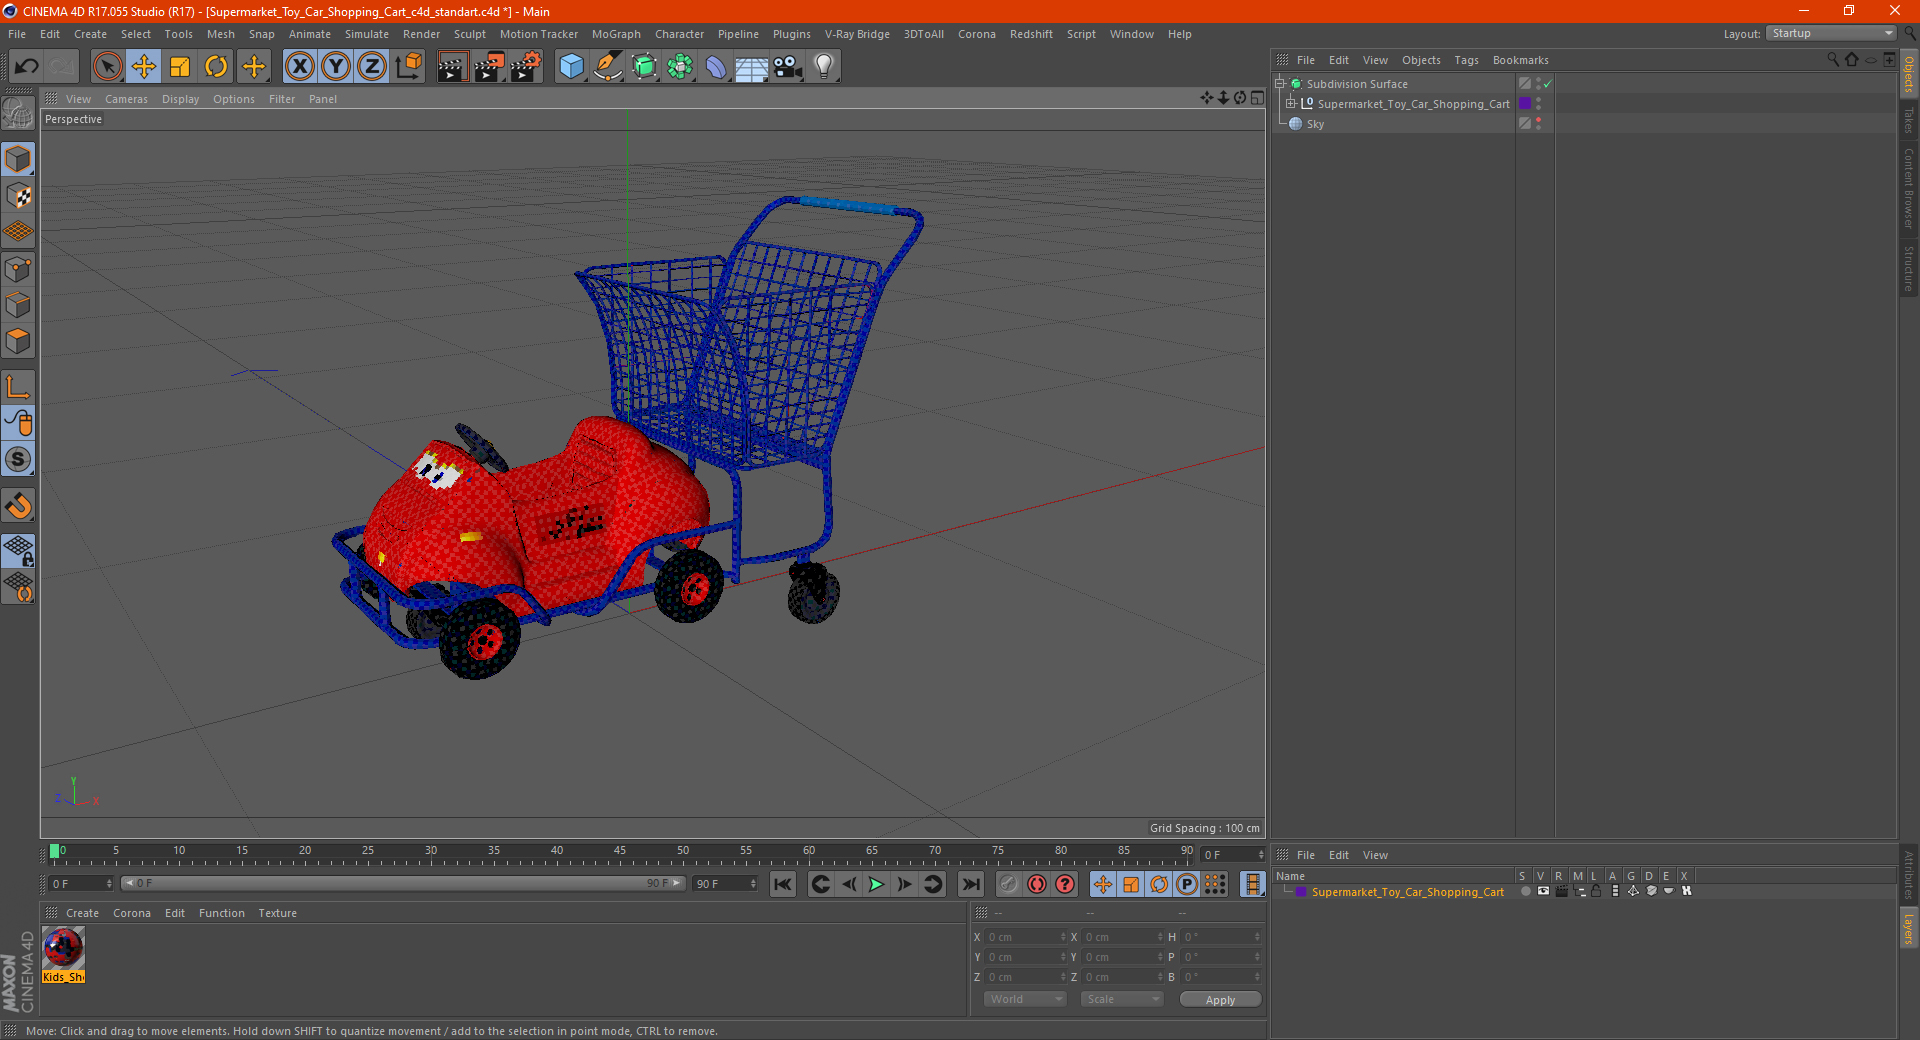Image resolution: width=1920 pixels, height=1040 pixels.
Task: Open the Layout dropdown
Action: [x=1831, y=33]
